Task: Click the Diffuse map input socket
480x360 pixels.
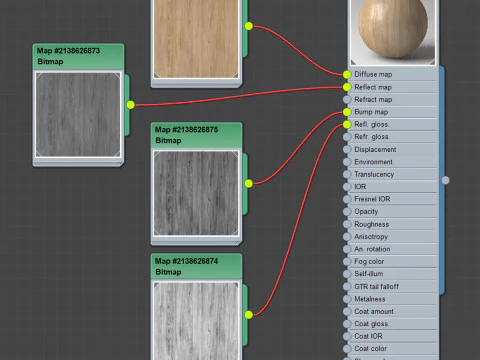Action: point(347,75)
